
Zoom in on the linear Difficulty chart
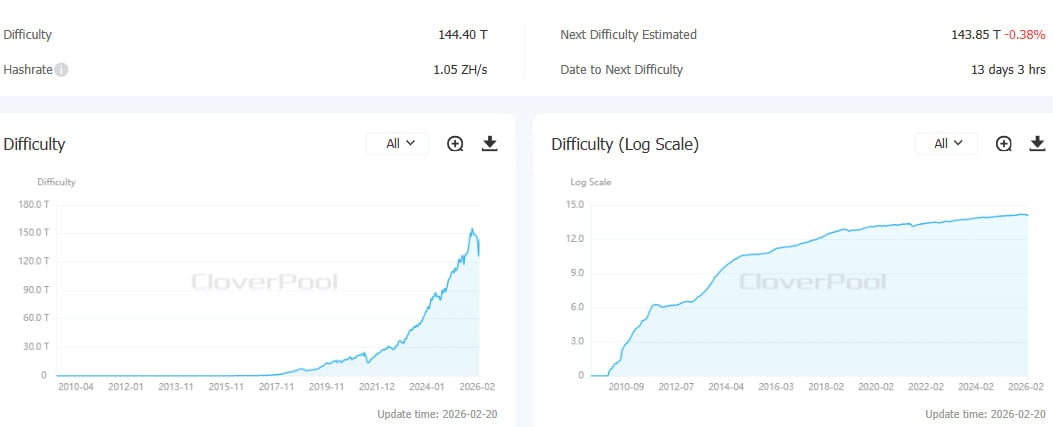coord(455,144)
